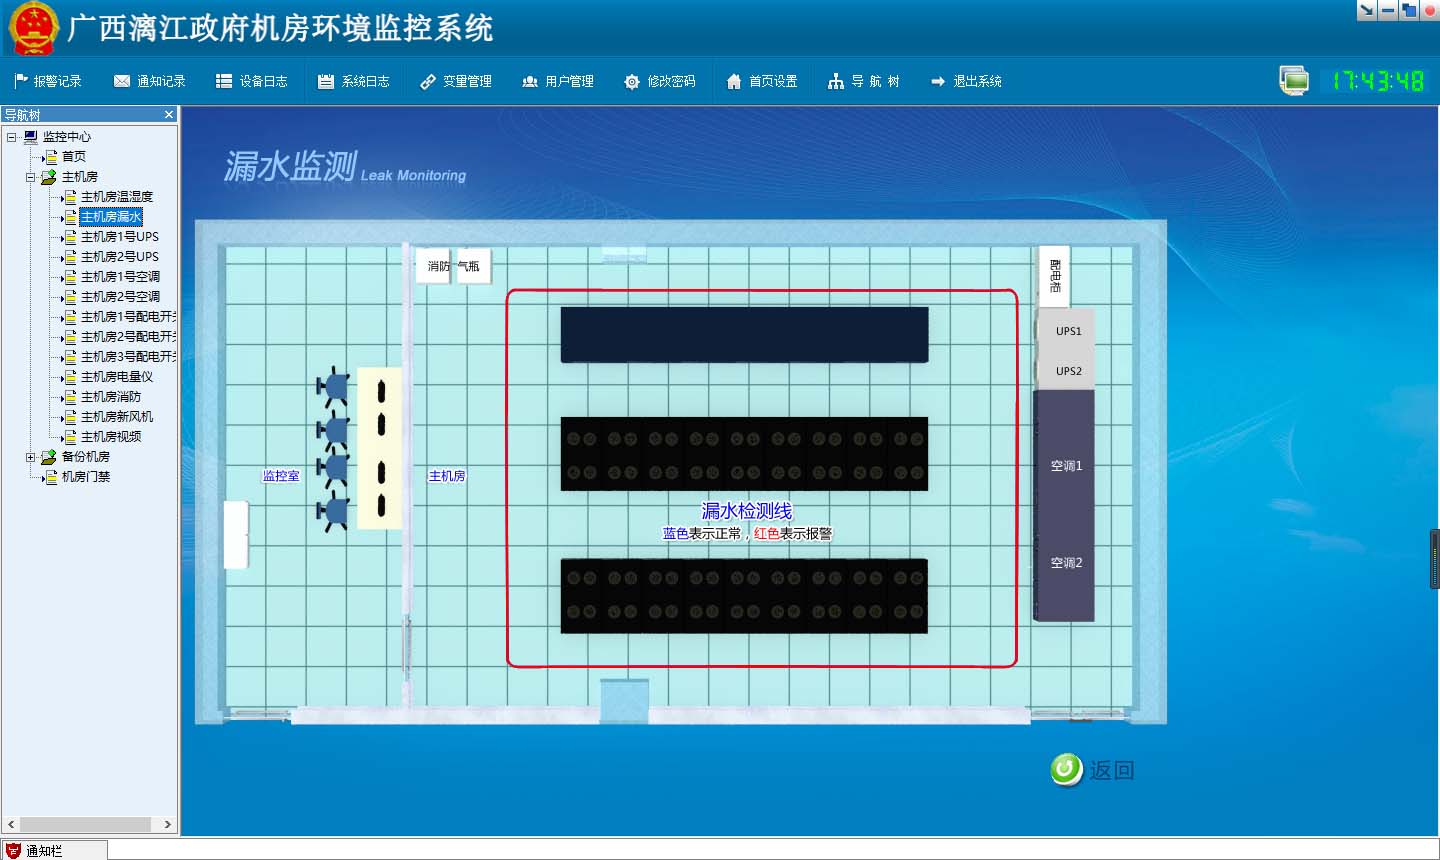Click the 消防 box on the floor plan
This screenshot has height=860, width=1440.
pos(434,266)
